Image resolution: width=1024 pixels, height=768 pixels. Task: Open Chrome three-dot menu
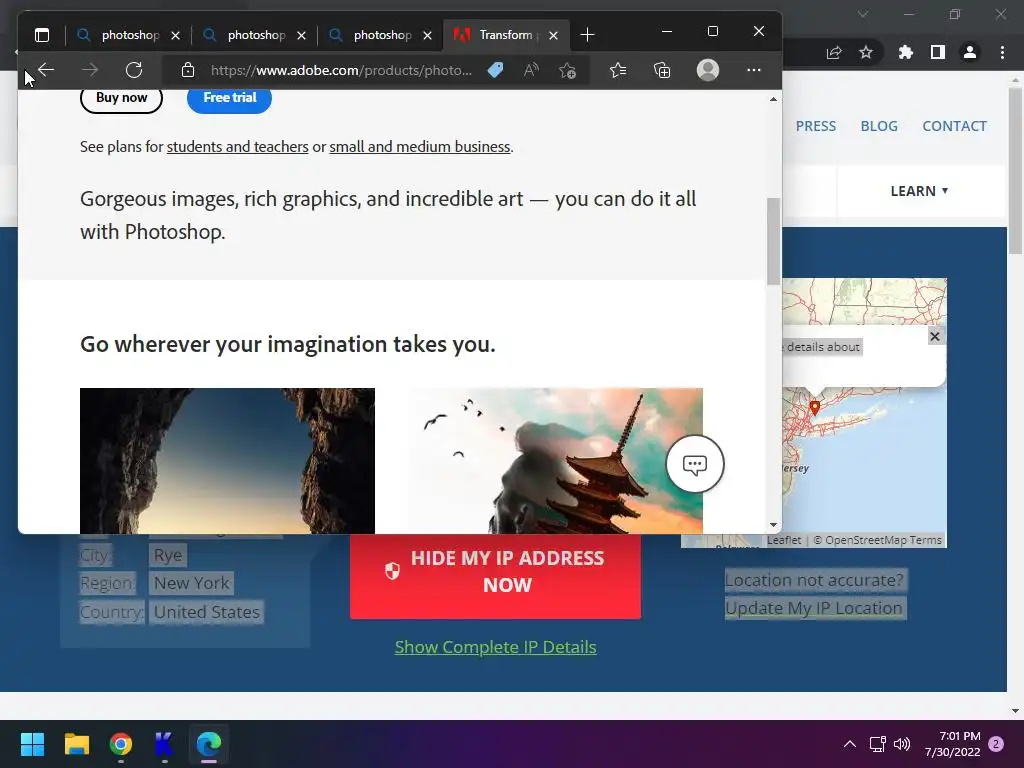click(x=1002, y=52)
